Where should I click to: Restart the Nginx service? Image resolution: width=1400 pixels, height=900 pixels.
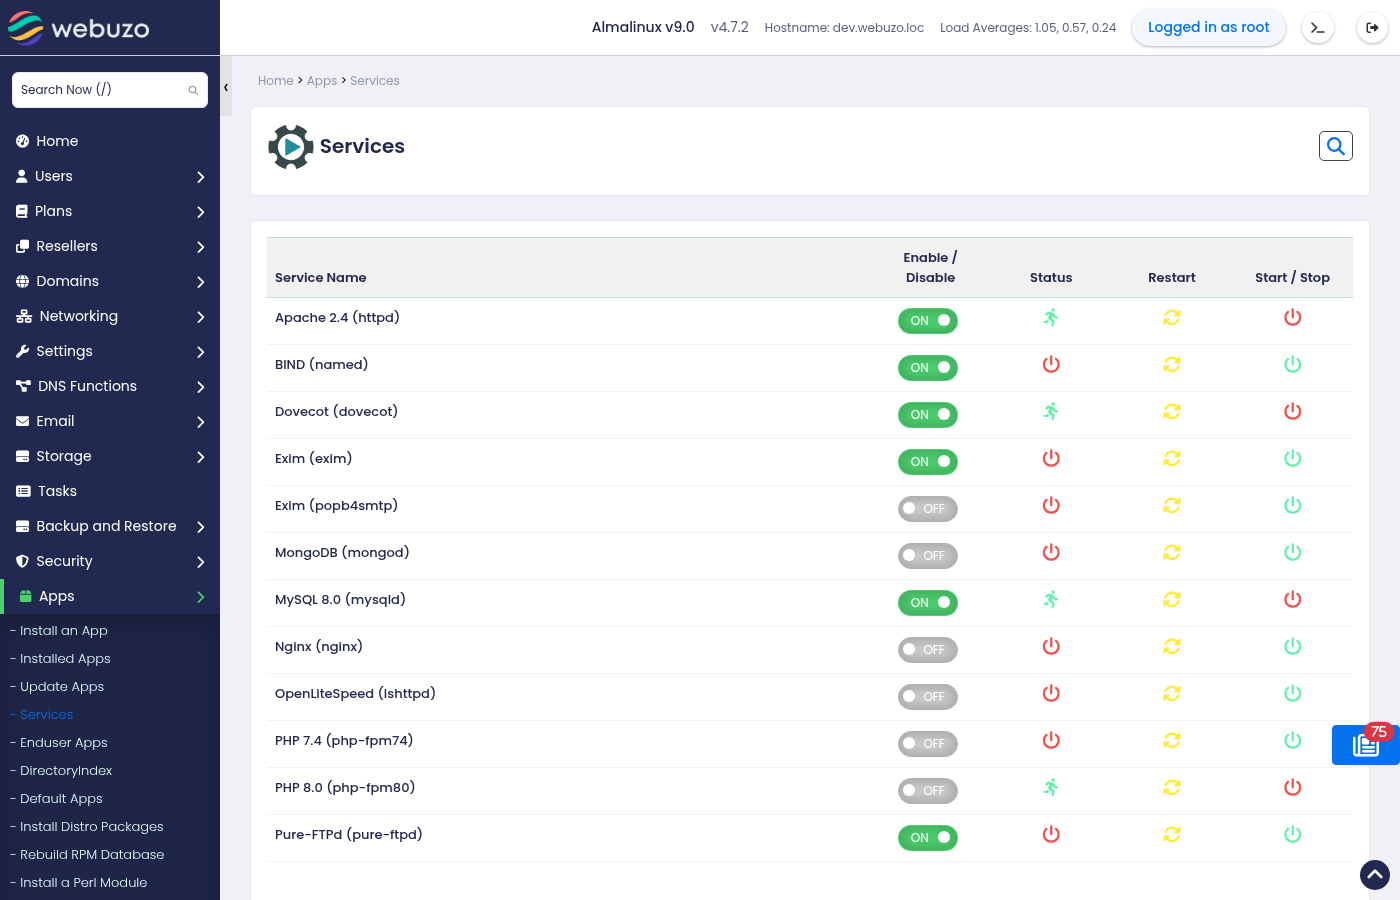[1172, 646]
